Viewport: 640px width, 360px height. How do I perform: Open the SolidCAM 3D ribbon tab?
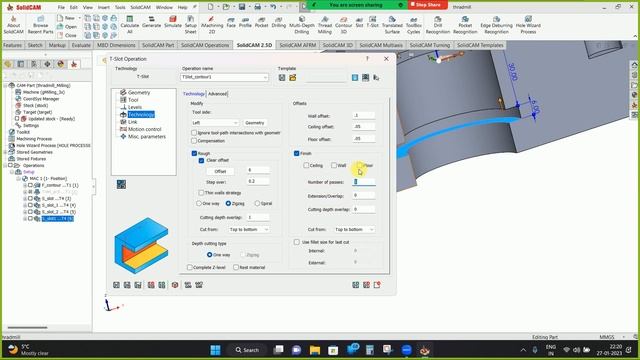point(338,45)
